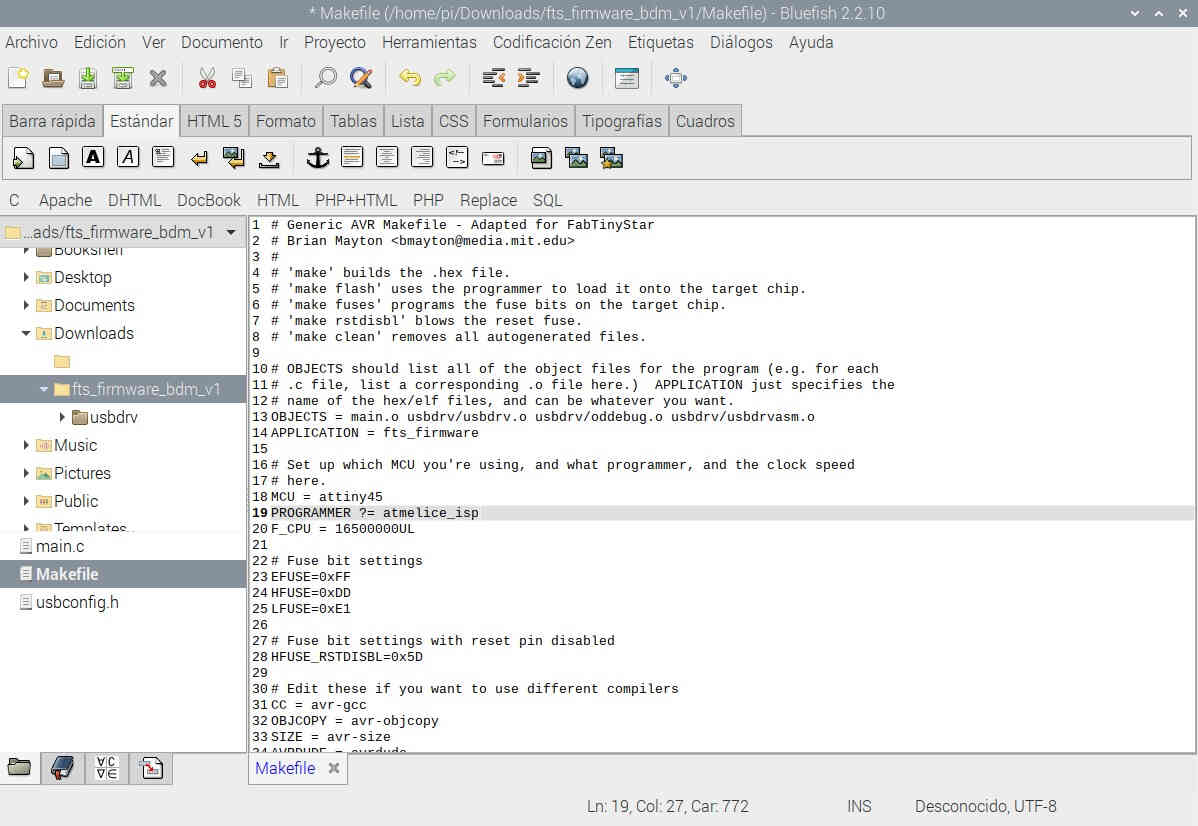This screenshot has height=826, width=1198.
Task: Close the Makefile document tab
Action: (x=334, y=769)
